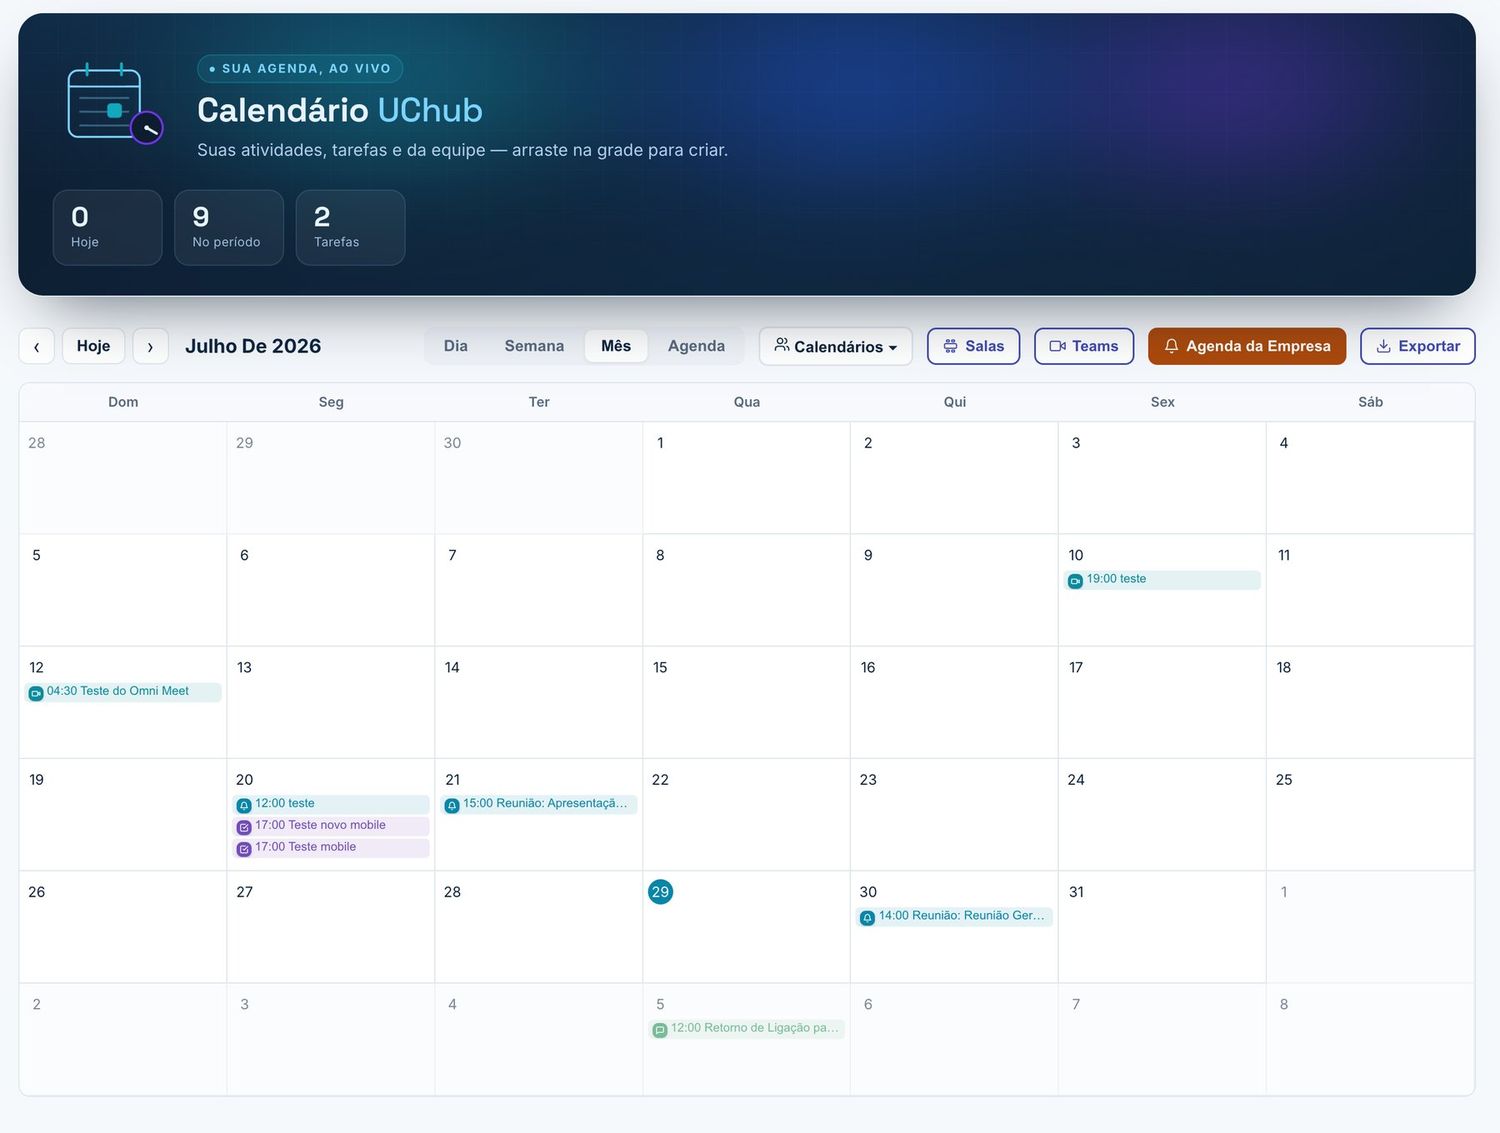Switch to the Agenda view
Viewport: 1500px width, 1133px height.
[x=696, y=346]
